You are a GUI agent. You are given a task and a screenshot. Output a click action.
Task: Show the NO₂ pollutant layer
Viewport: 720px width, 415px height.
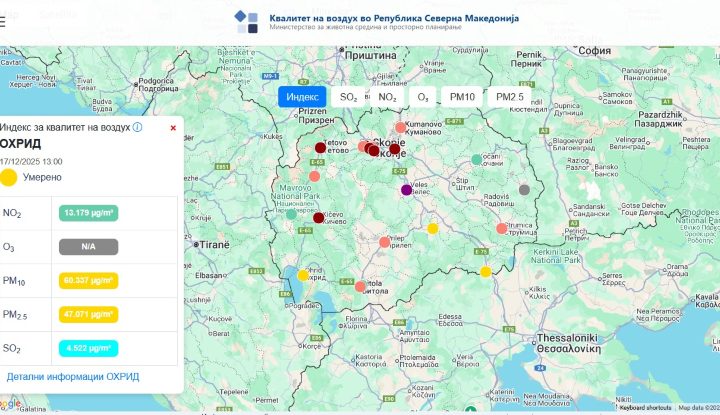coord(387,97)
